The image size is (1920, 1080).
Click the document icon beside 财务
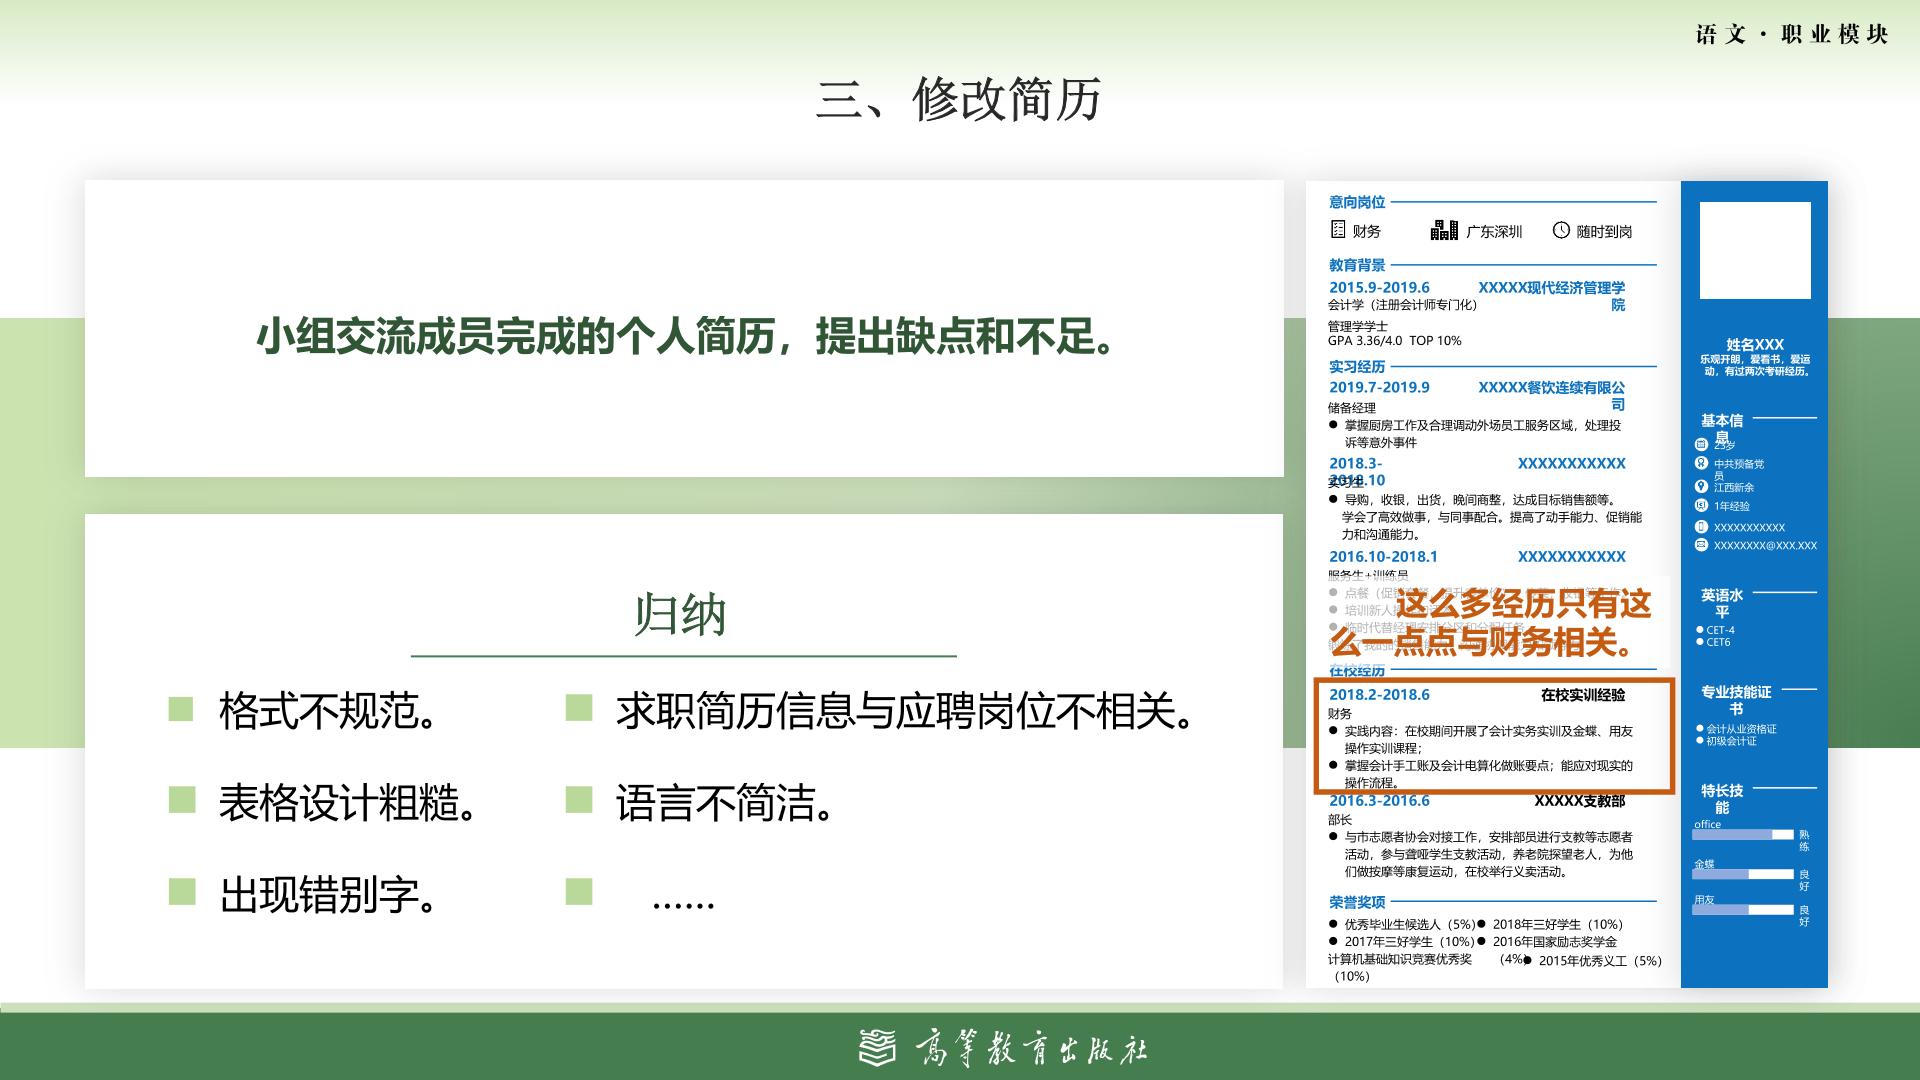[x=1338, y=229]
